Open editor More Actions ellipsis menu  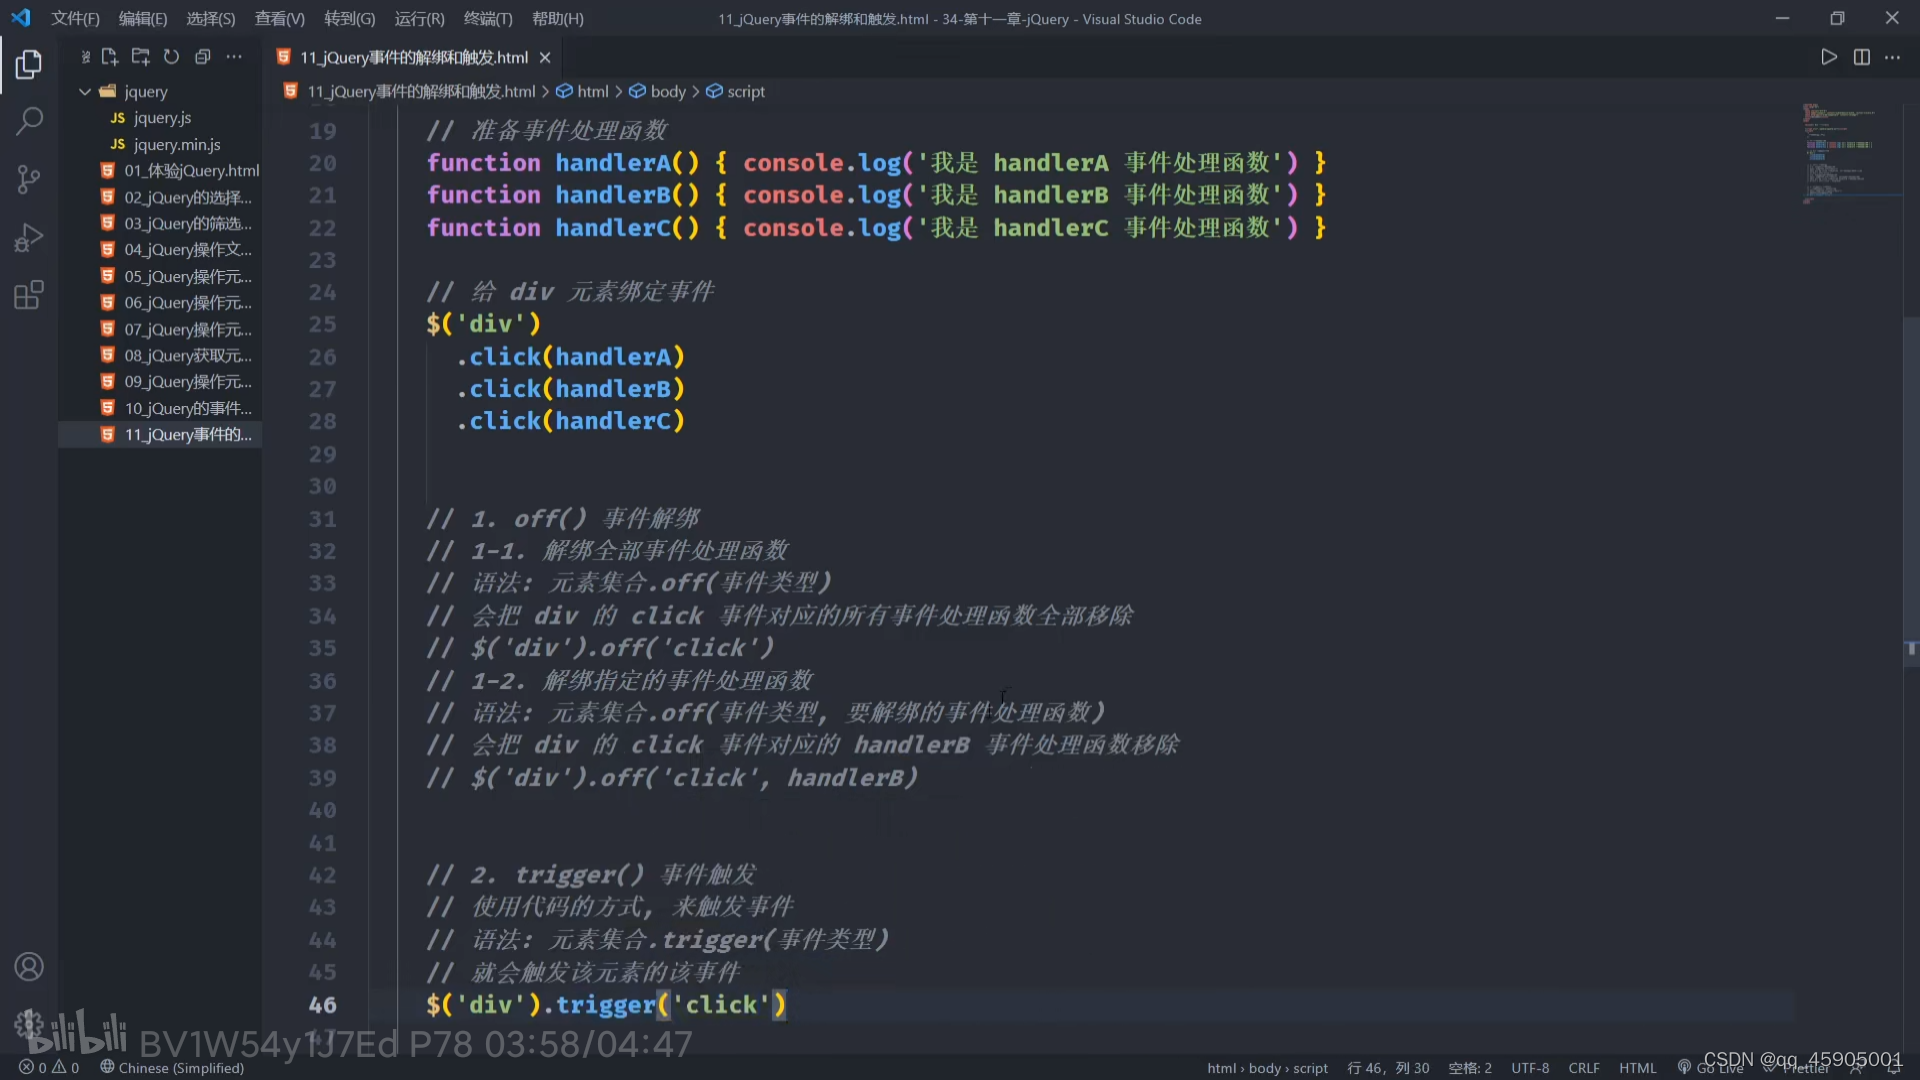1892,57
